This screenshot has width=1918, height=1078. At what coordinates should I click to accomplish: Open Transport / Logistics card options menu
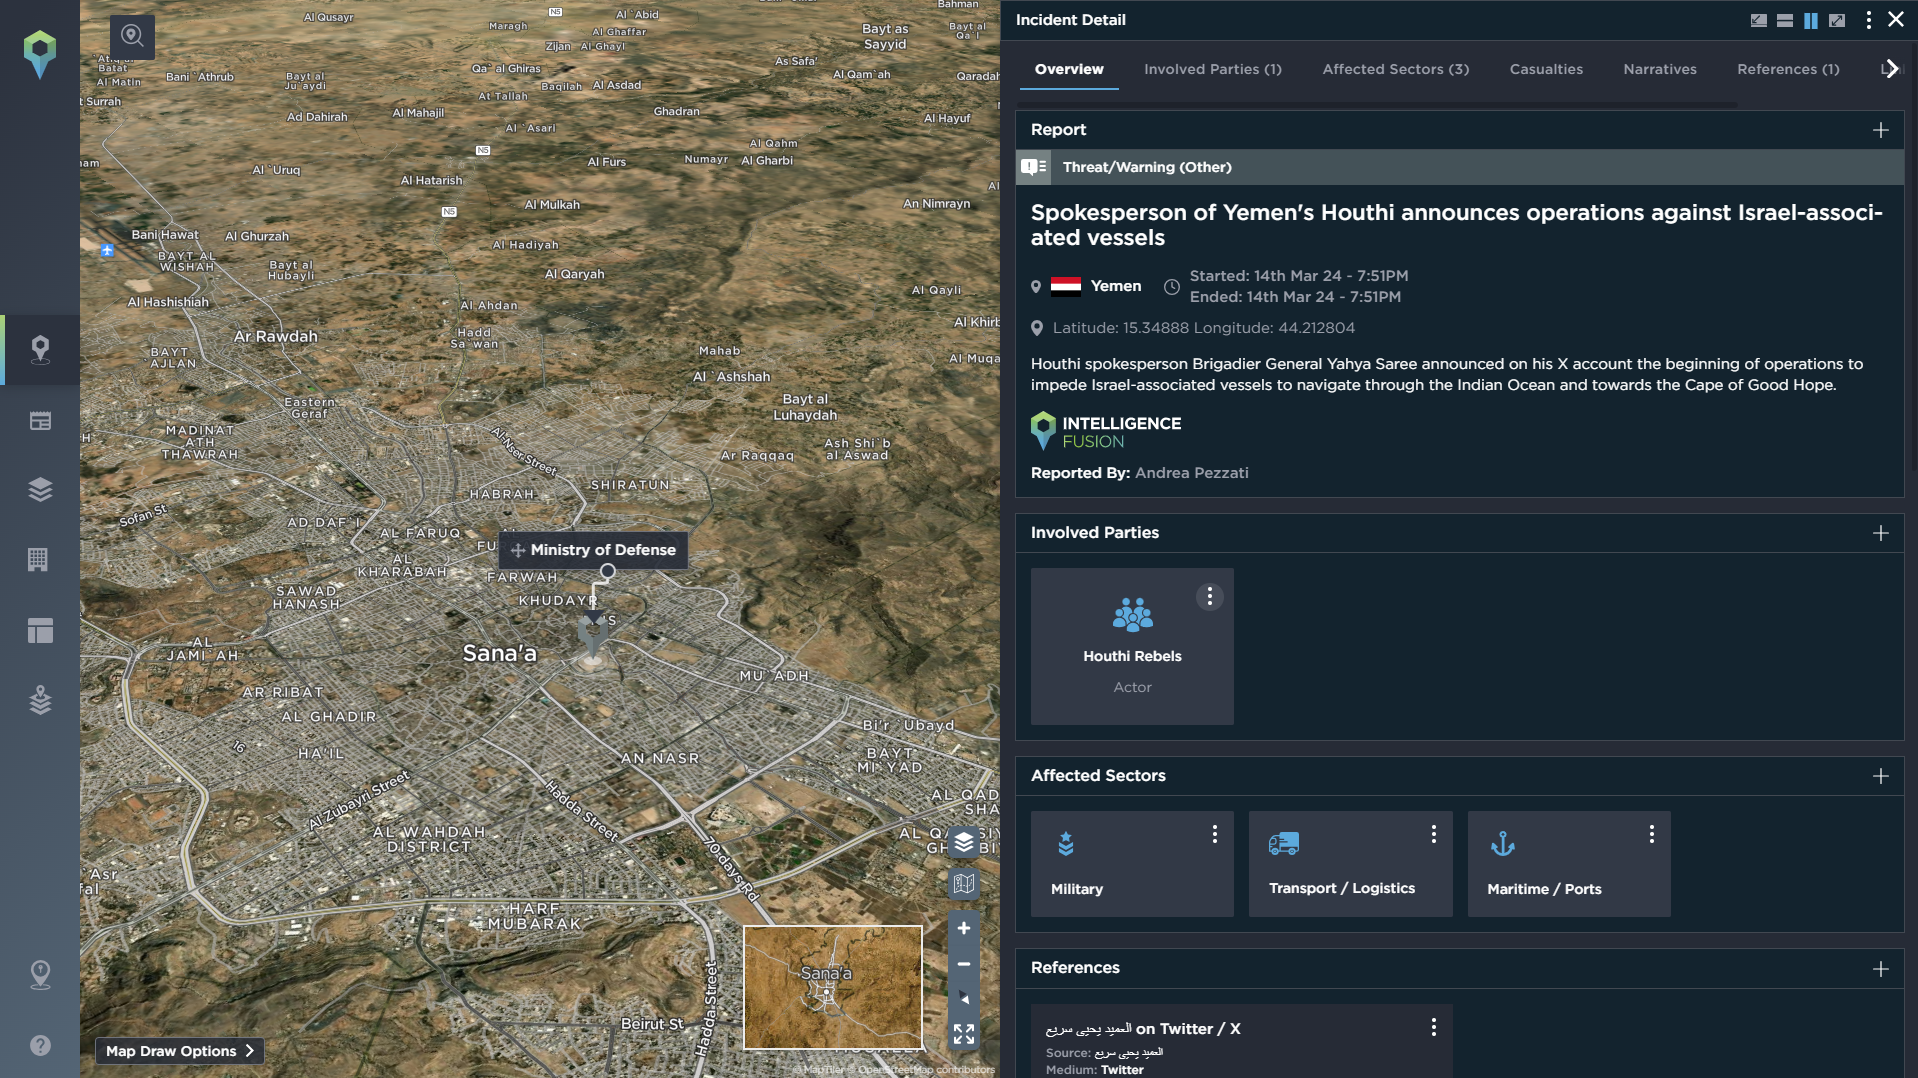(x=1433, y=834)
